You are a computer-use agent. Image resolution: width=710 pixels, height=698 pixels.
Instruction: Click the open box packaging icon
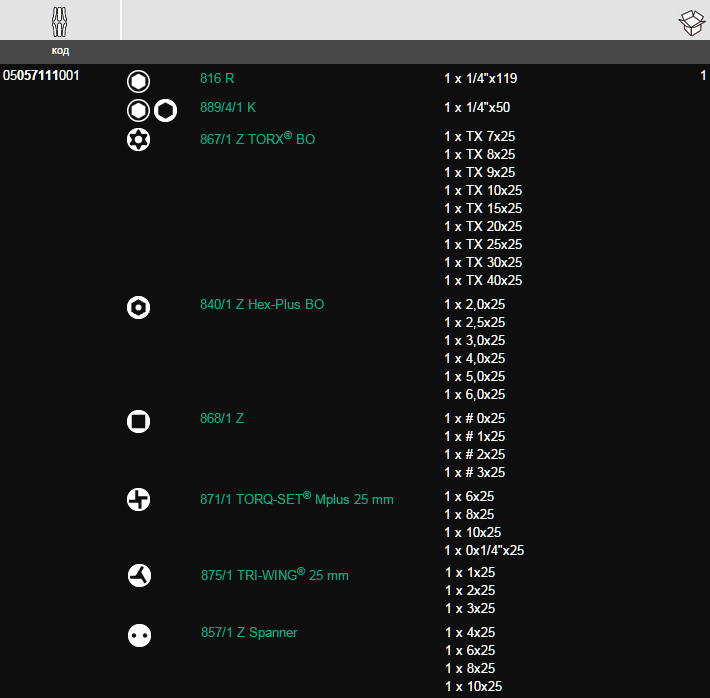692,22
